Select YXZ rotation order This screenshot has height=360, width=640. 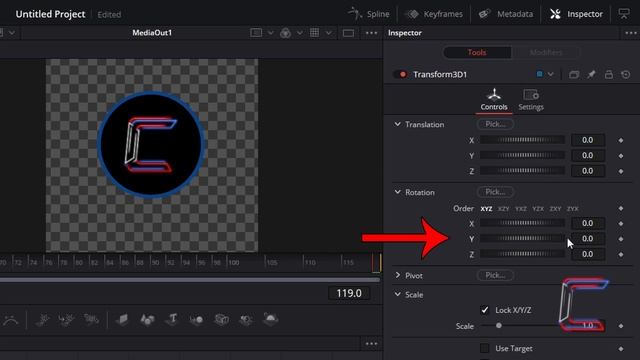[x=521, y=209]
